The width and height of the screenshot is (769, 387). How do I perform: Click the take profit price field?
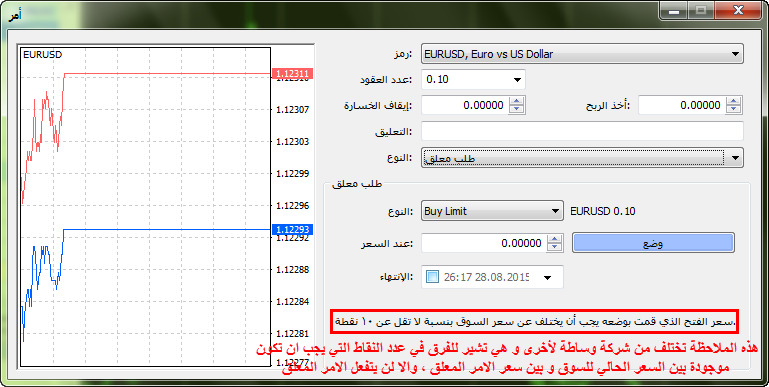[682, 105]
